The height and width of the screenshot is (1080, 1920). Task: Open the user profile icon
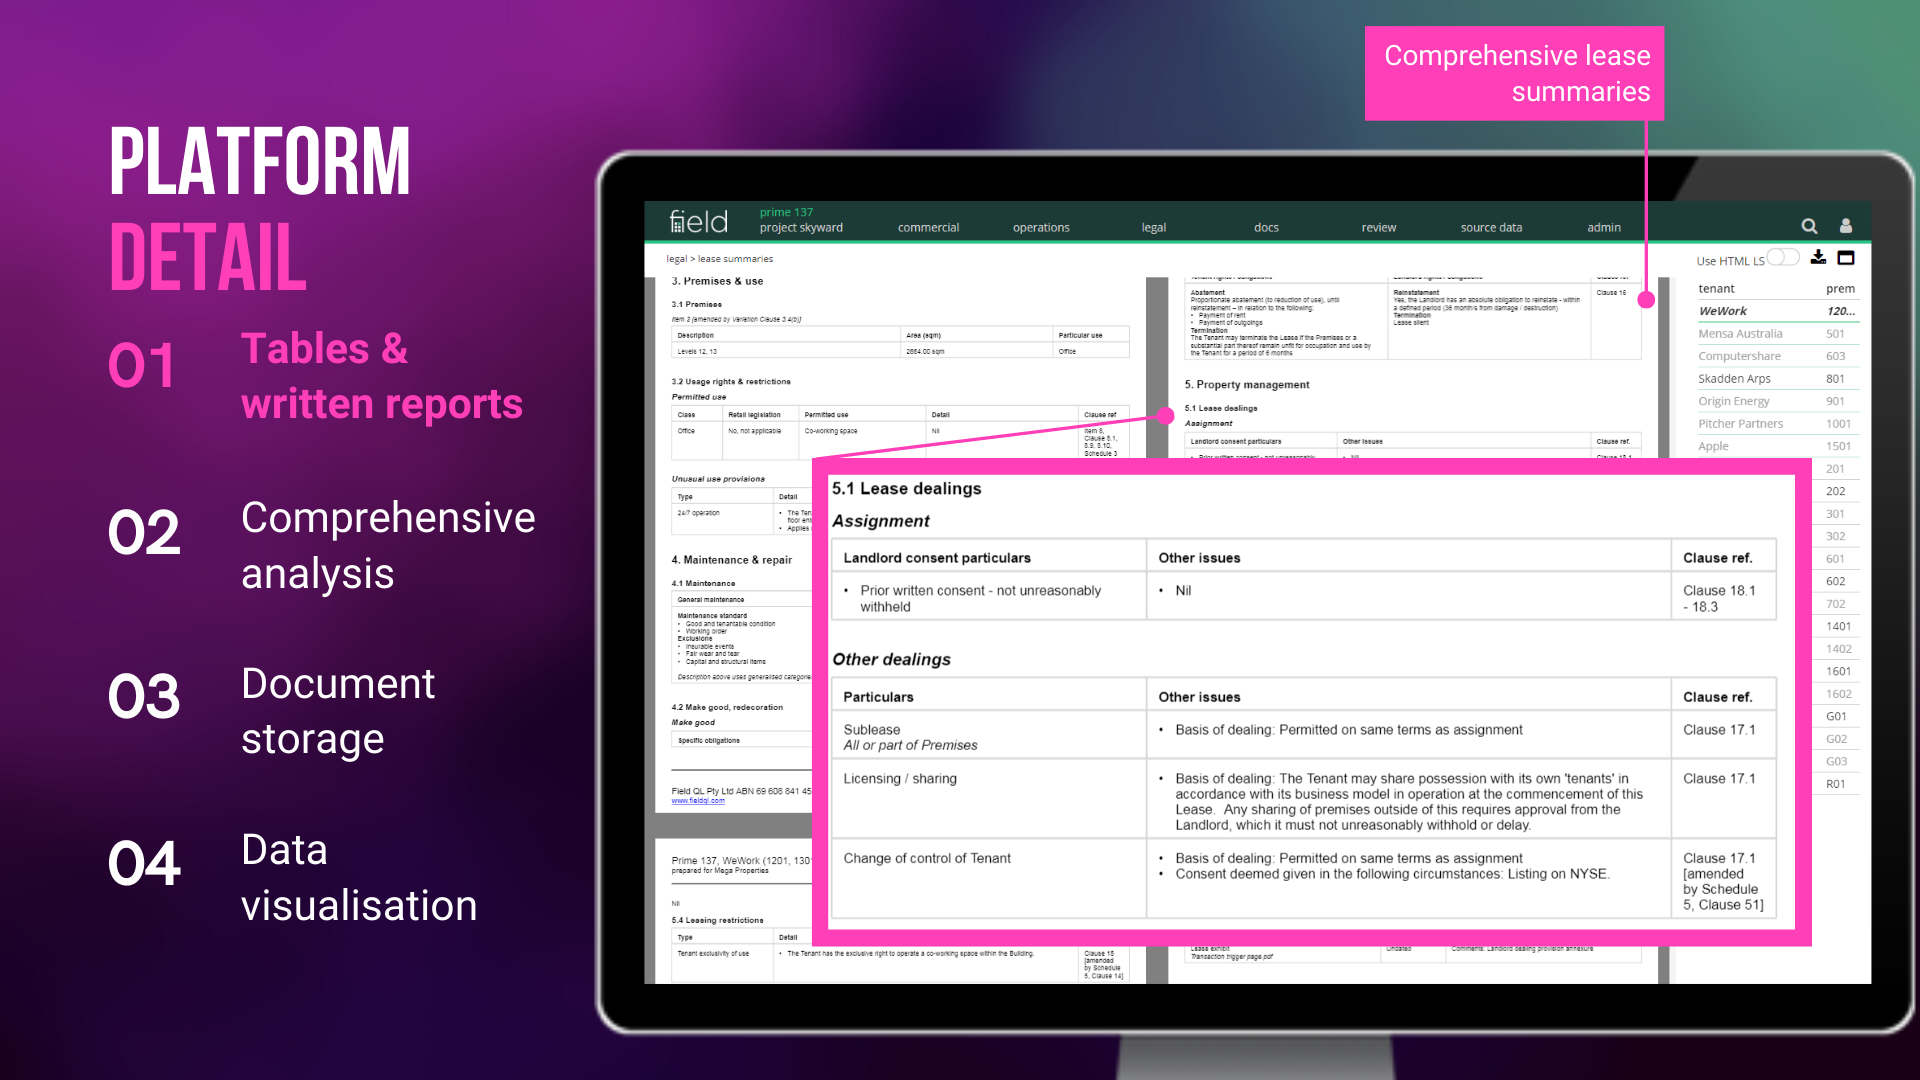point(1846,226)
